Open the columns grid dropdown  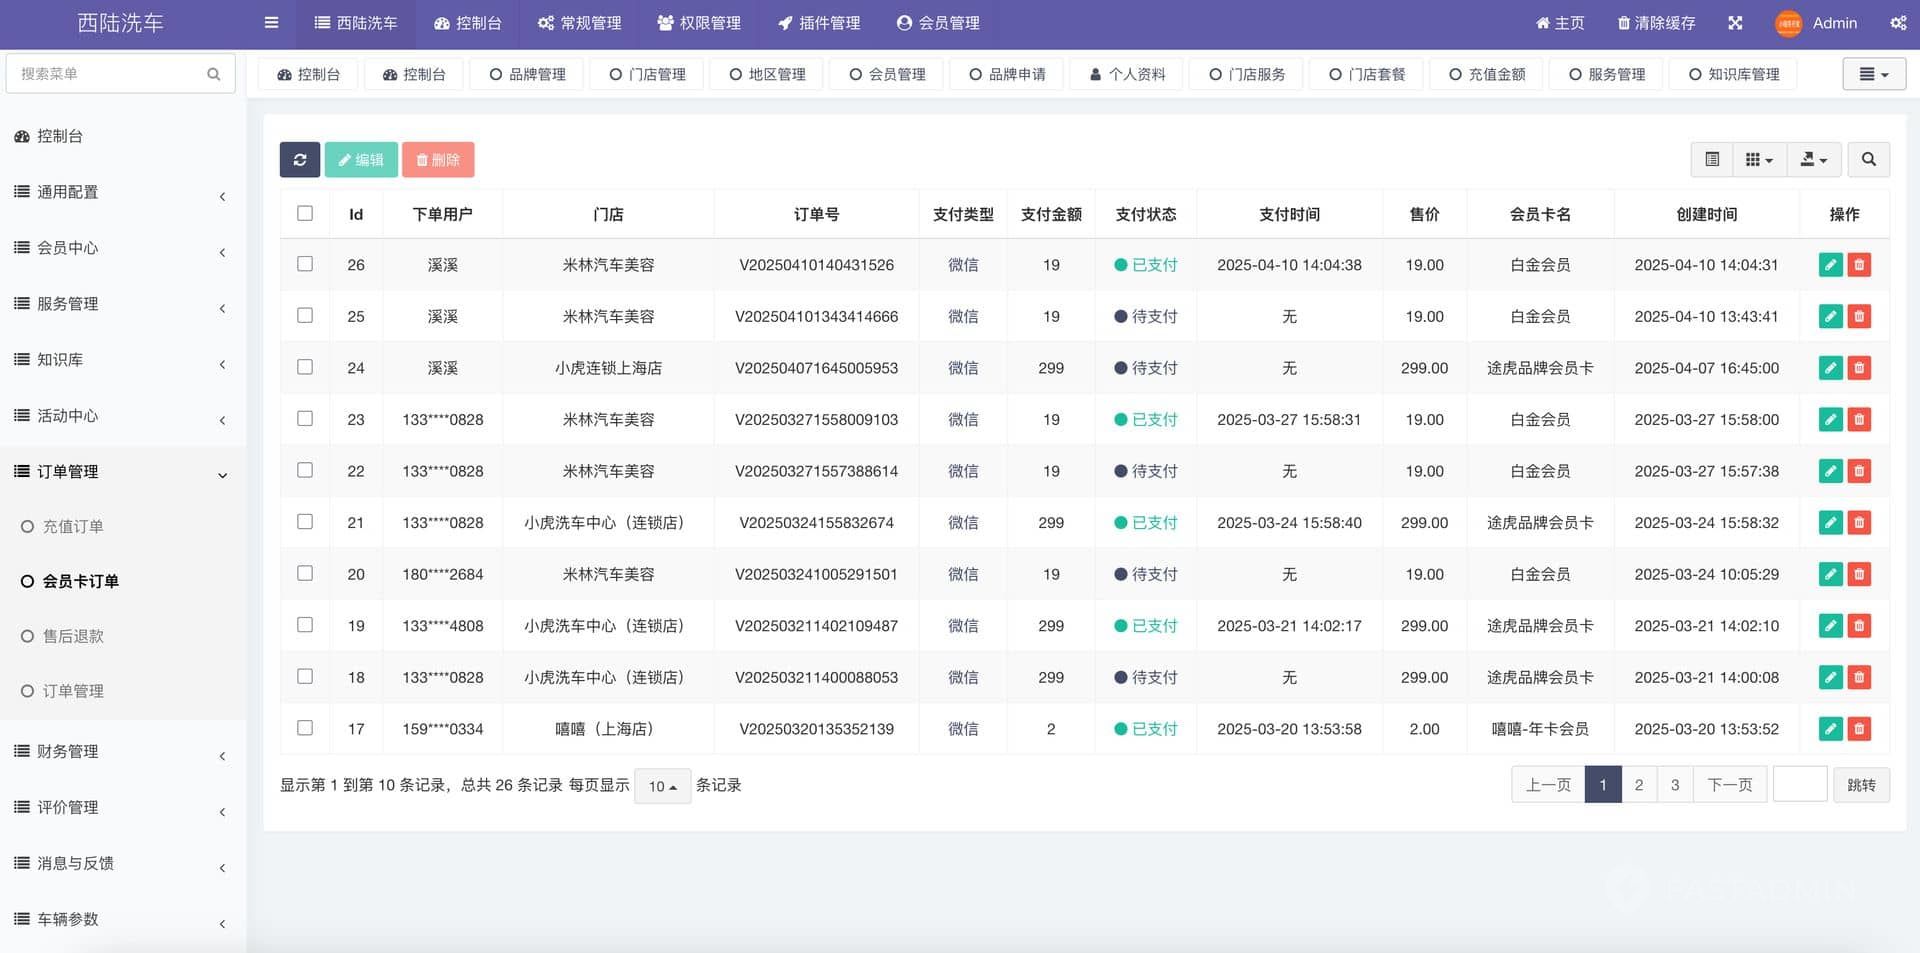point(1759,160)
